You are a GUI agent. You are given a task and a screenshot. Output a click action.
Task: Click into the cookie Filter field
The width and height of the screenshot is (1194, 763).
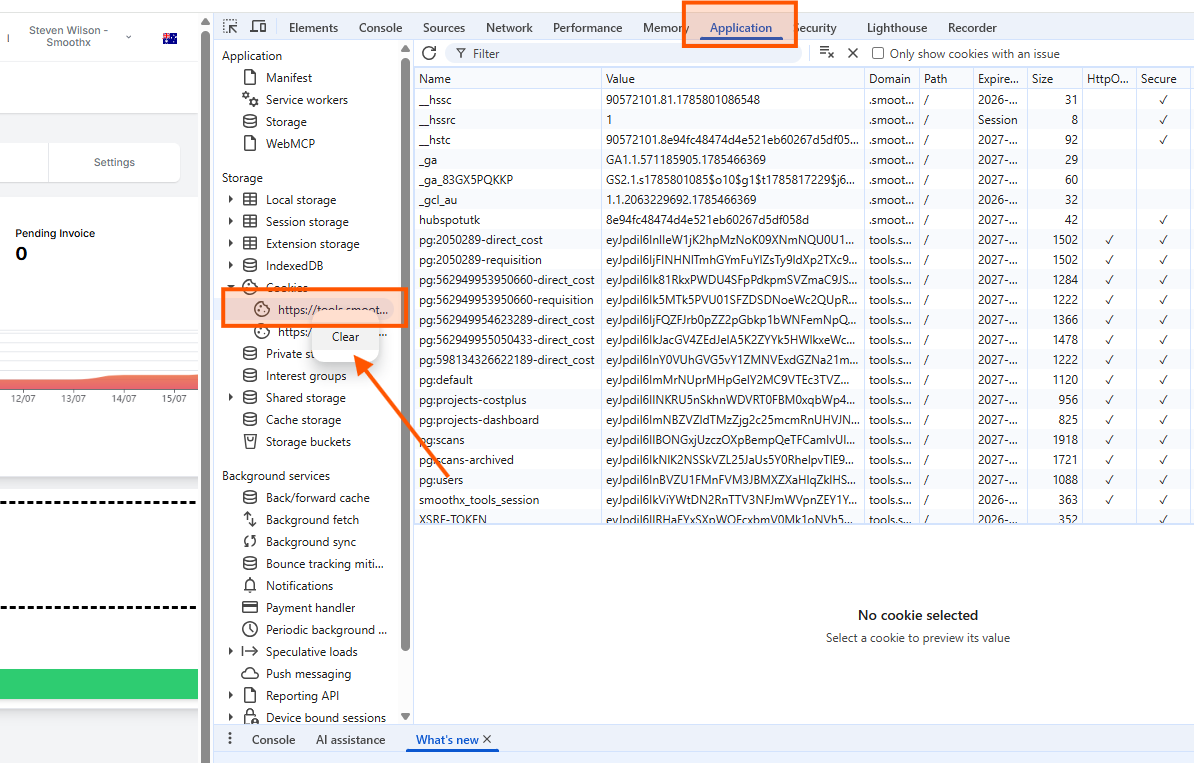click(x=624, y=53)
